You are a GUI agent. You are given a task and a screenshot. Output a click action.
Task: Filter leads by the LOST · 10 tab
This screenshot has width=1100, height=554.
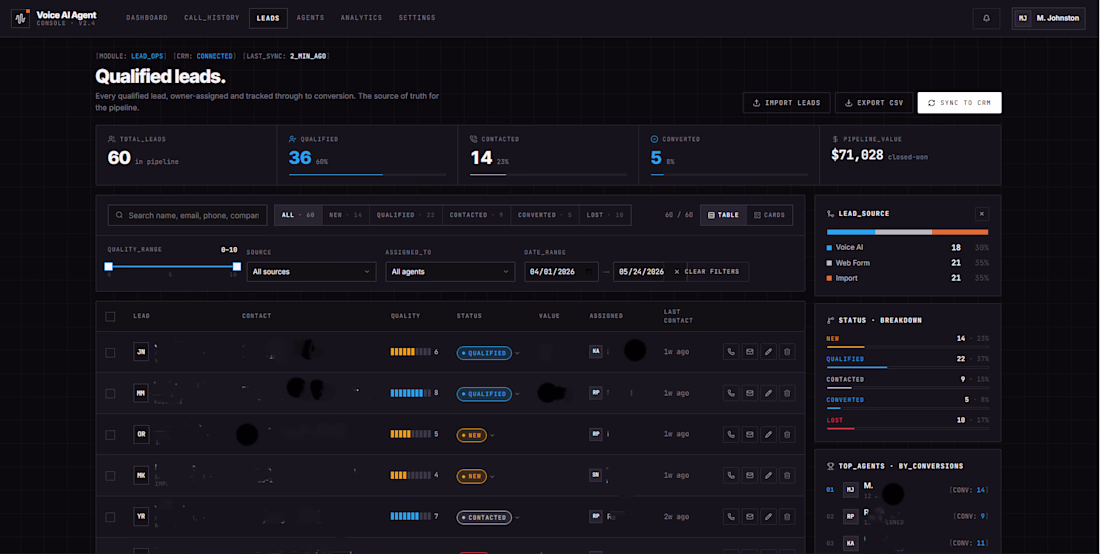coord(605,215)
